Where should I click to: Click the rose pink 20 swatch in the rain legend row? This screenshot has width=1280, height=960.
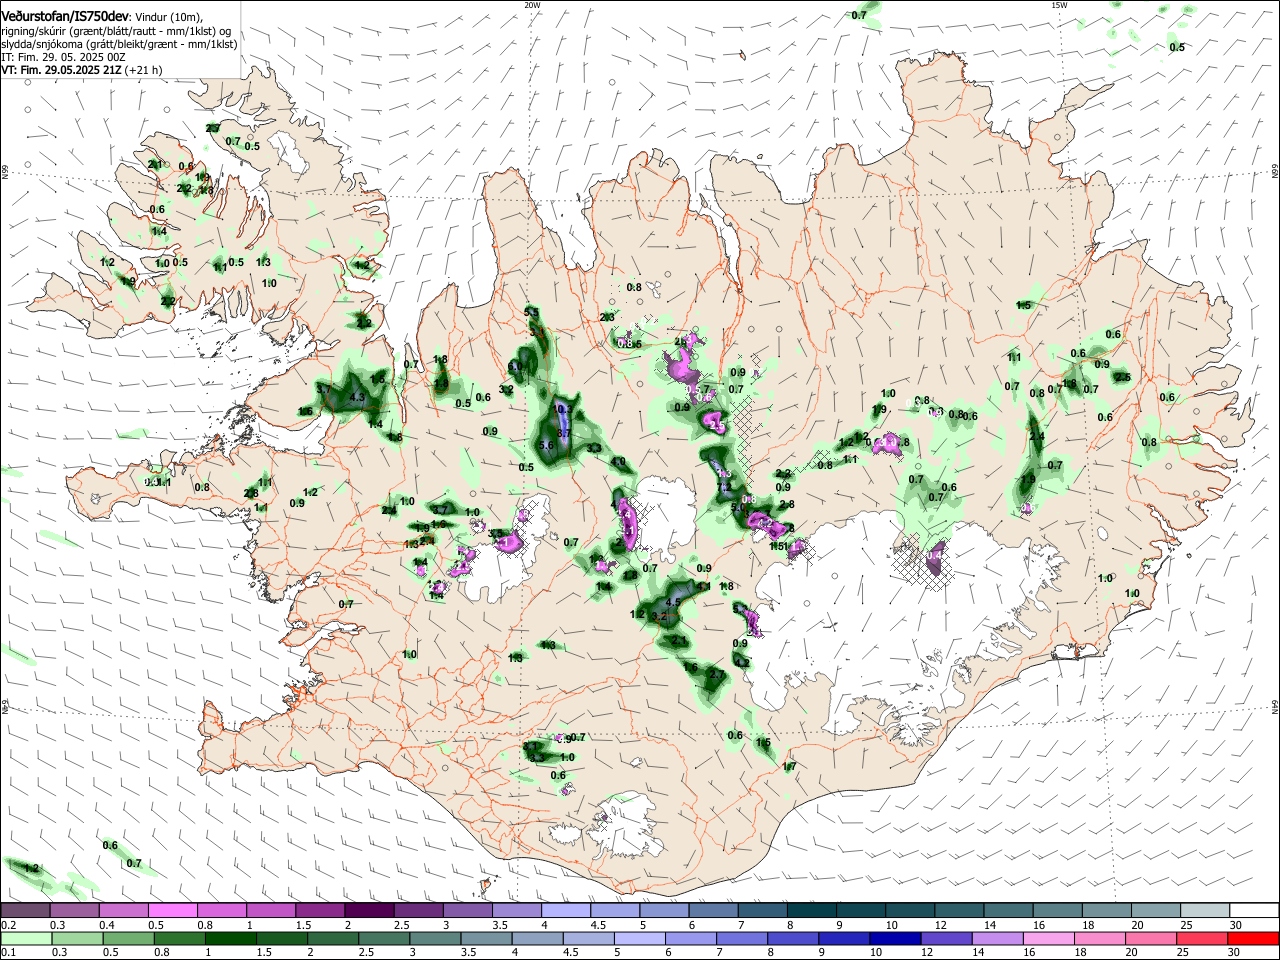(1150, 939)
